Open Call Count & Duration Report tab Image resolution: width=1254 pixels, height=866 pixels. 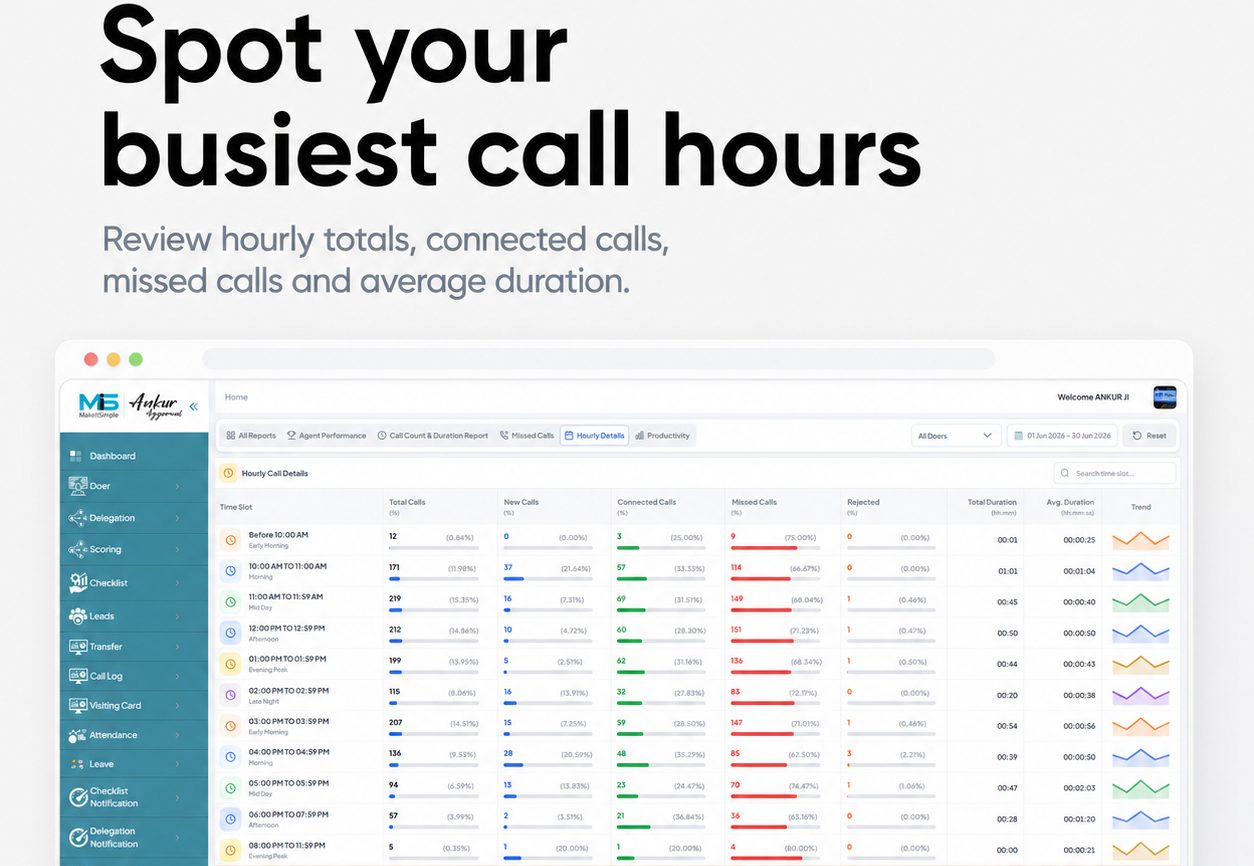(x=432, y=436)
